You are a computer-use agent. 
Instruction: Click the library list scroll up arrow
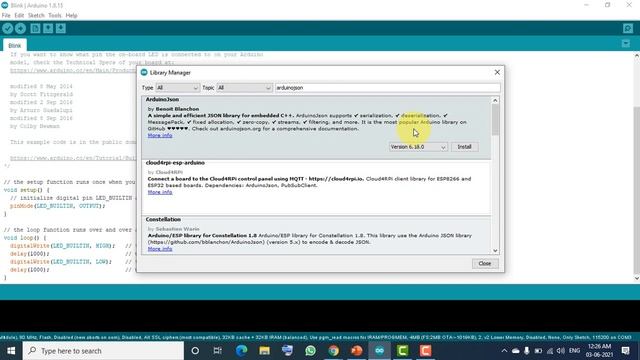click(495, 100)
